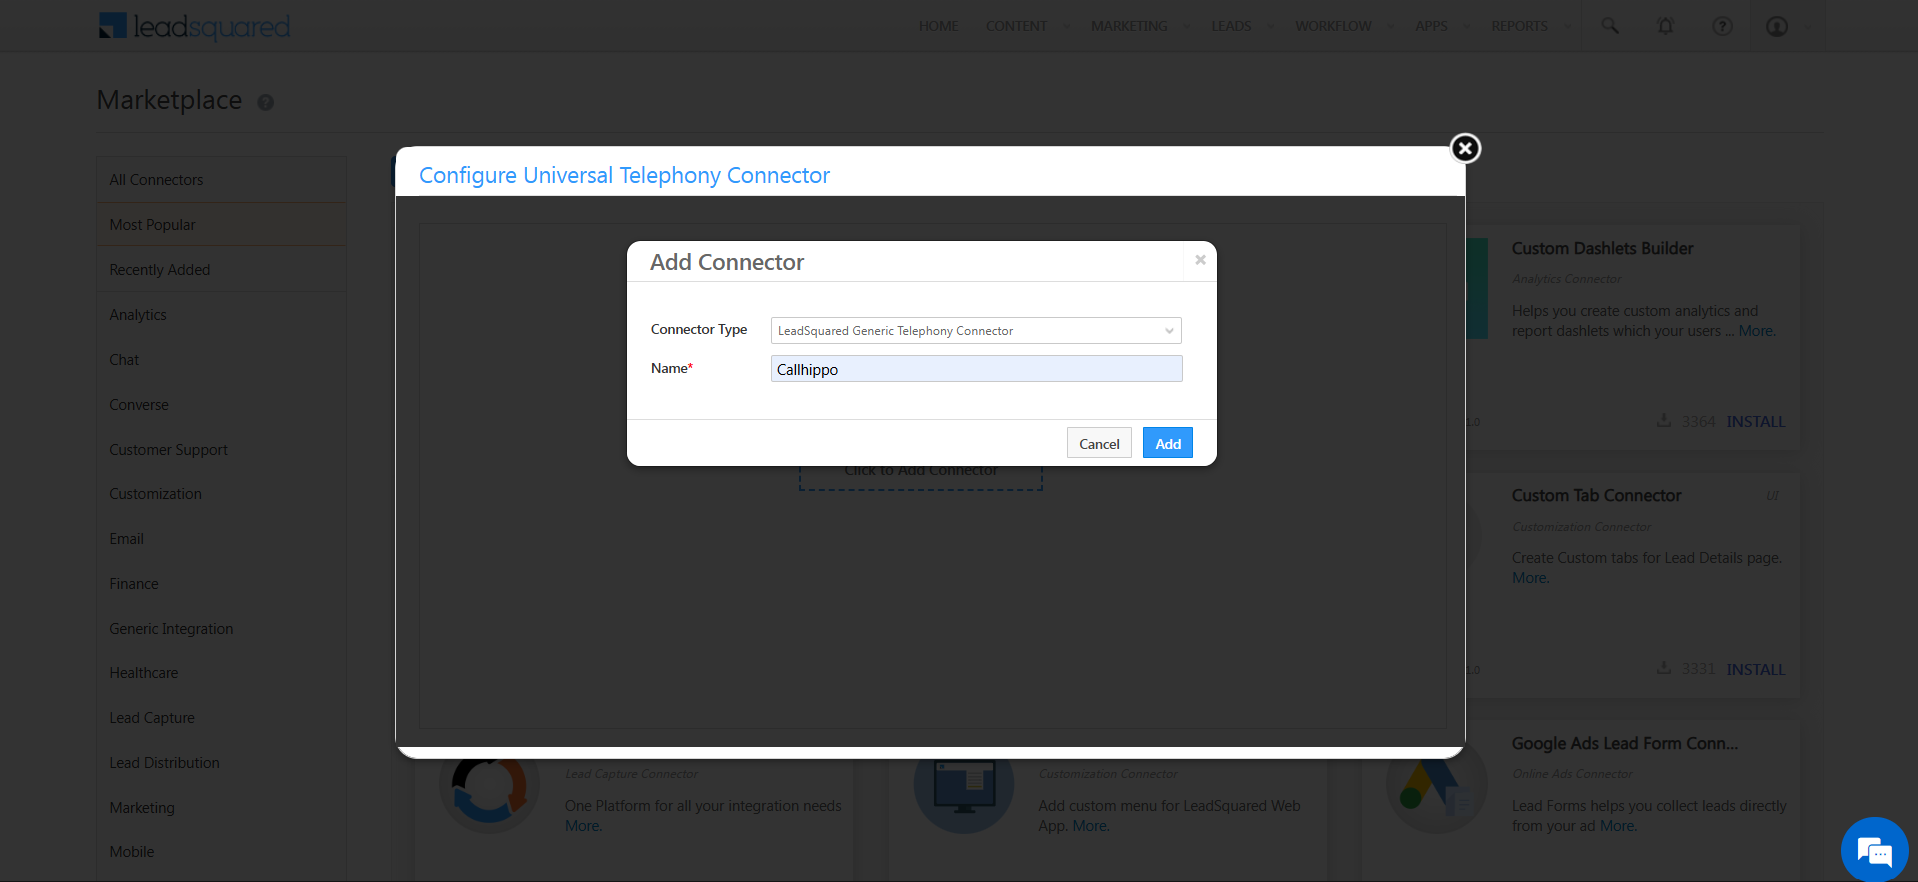Open More link for Google Ads Lead Form
The height and width of the screenshot is (882, 1918).
(x=1618, y=826)
